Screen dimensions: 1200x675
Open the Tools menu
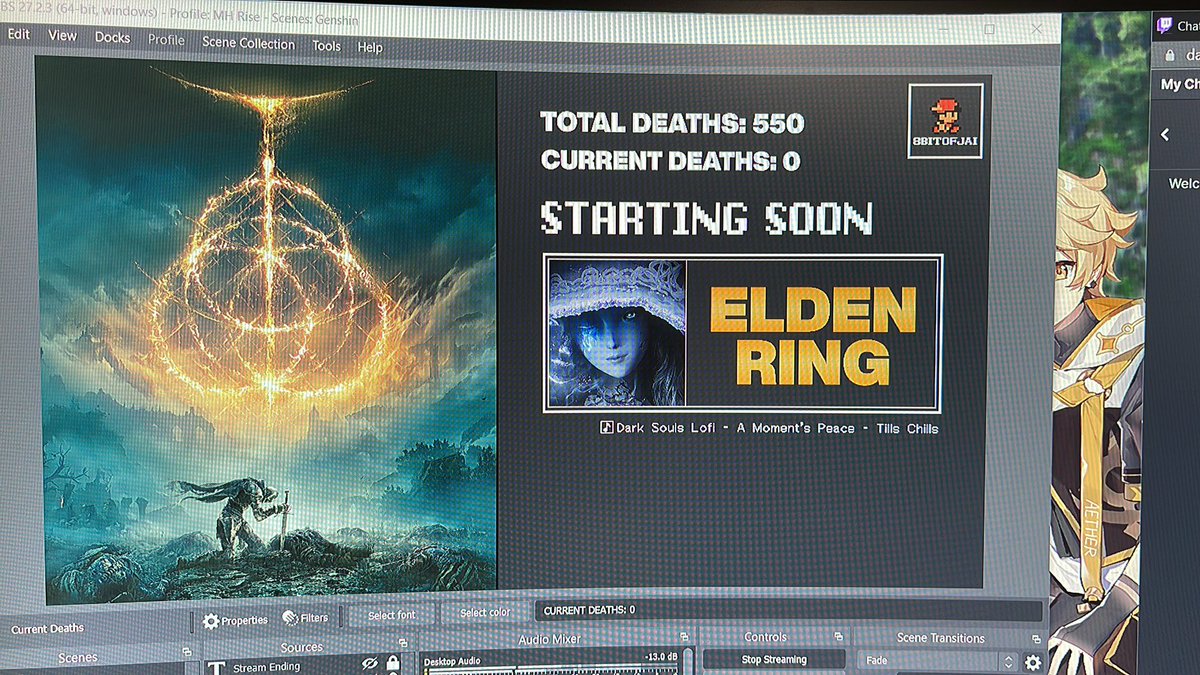click(x=326, y=46)
